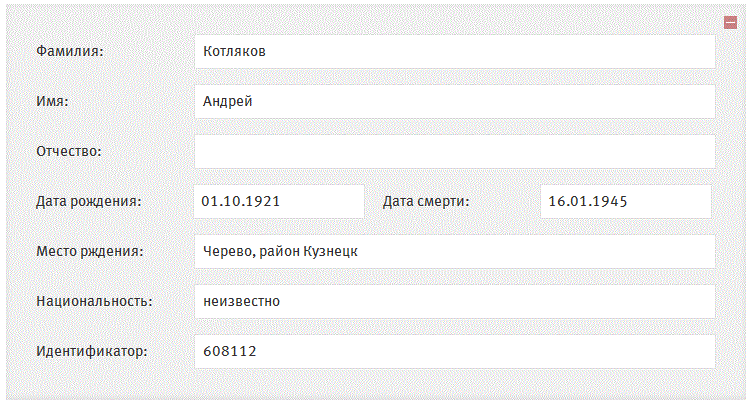751x405 pixels.
Task: Place cursor on the word Кузнецк
Action: (x=330, y=251)
